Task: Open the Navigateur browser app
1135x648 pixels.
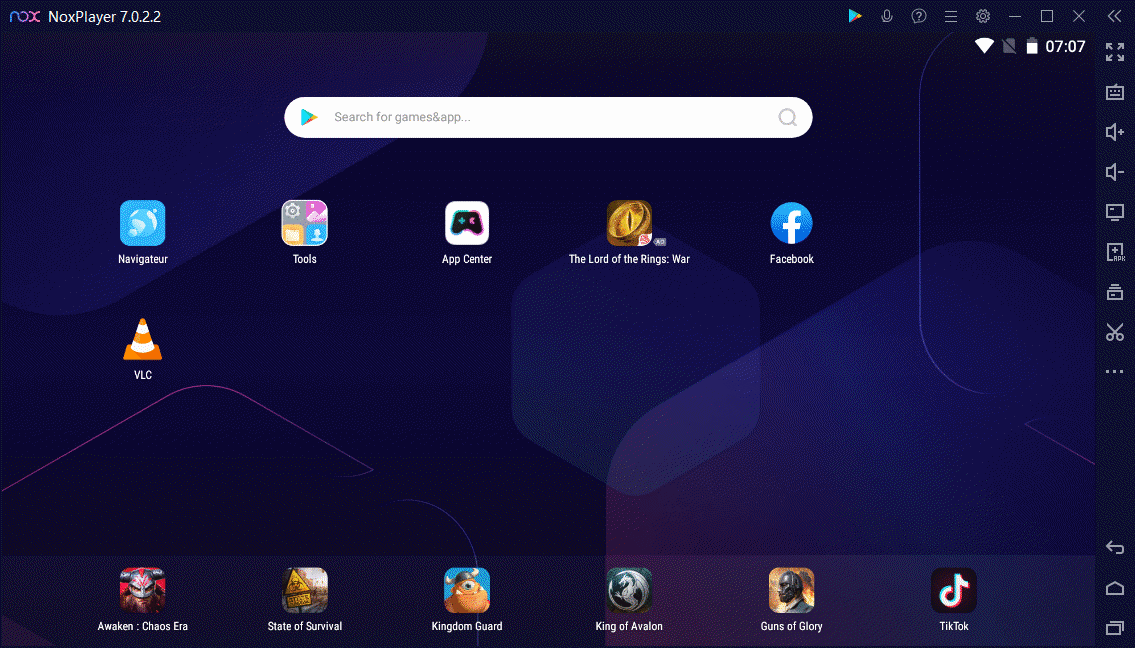Action: tap(143, 224)
